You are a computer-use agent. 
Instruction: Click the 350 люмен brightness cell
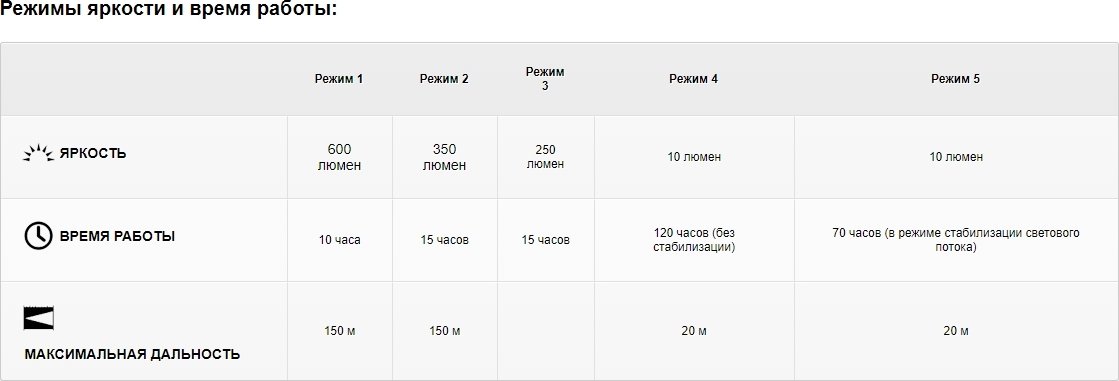445,157
